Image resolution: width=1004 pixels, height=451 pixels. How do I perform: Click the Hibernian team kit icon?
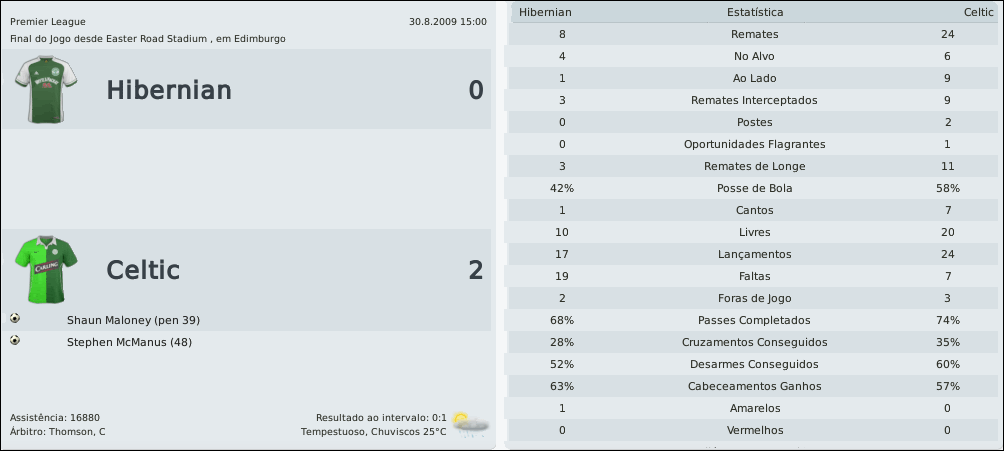click(39, 89)
